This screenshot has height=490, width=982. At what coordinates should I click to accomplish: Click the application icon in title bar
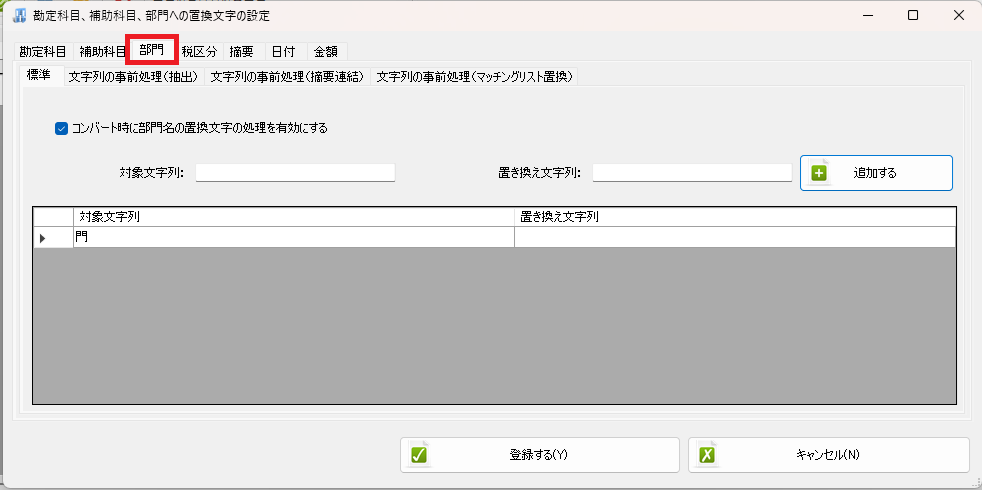coord(18,16)
